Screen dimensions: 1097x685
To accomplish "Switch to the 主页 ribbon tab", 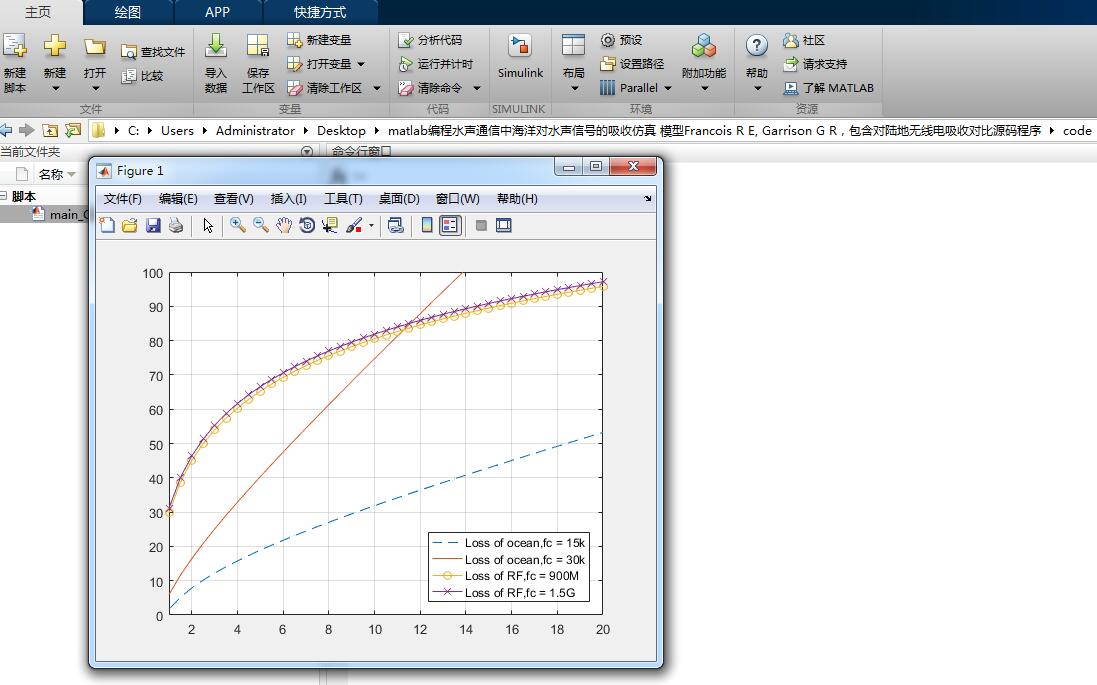I will pyautogui.click(x=38, y=12).
